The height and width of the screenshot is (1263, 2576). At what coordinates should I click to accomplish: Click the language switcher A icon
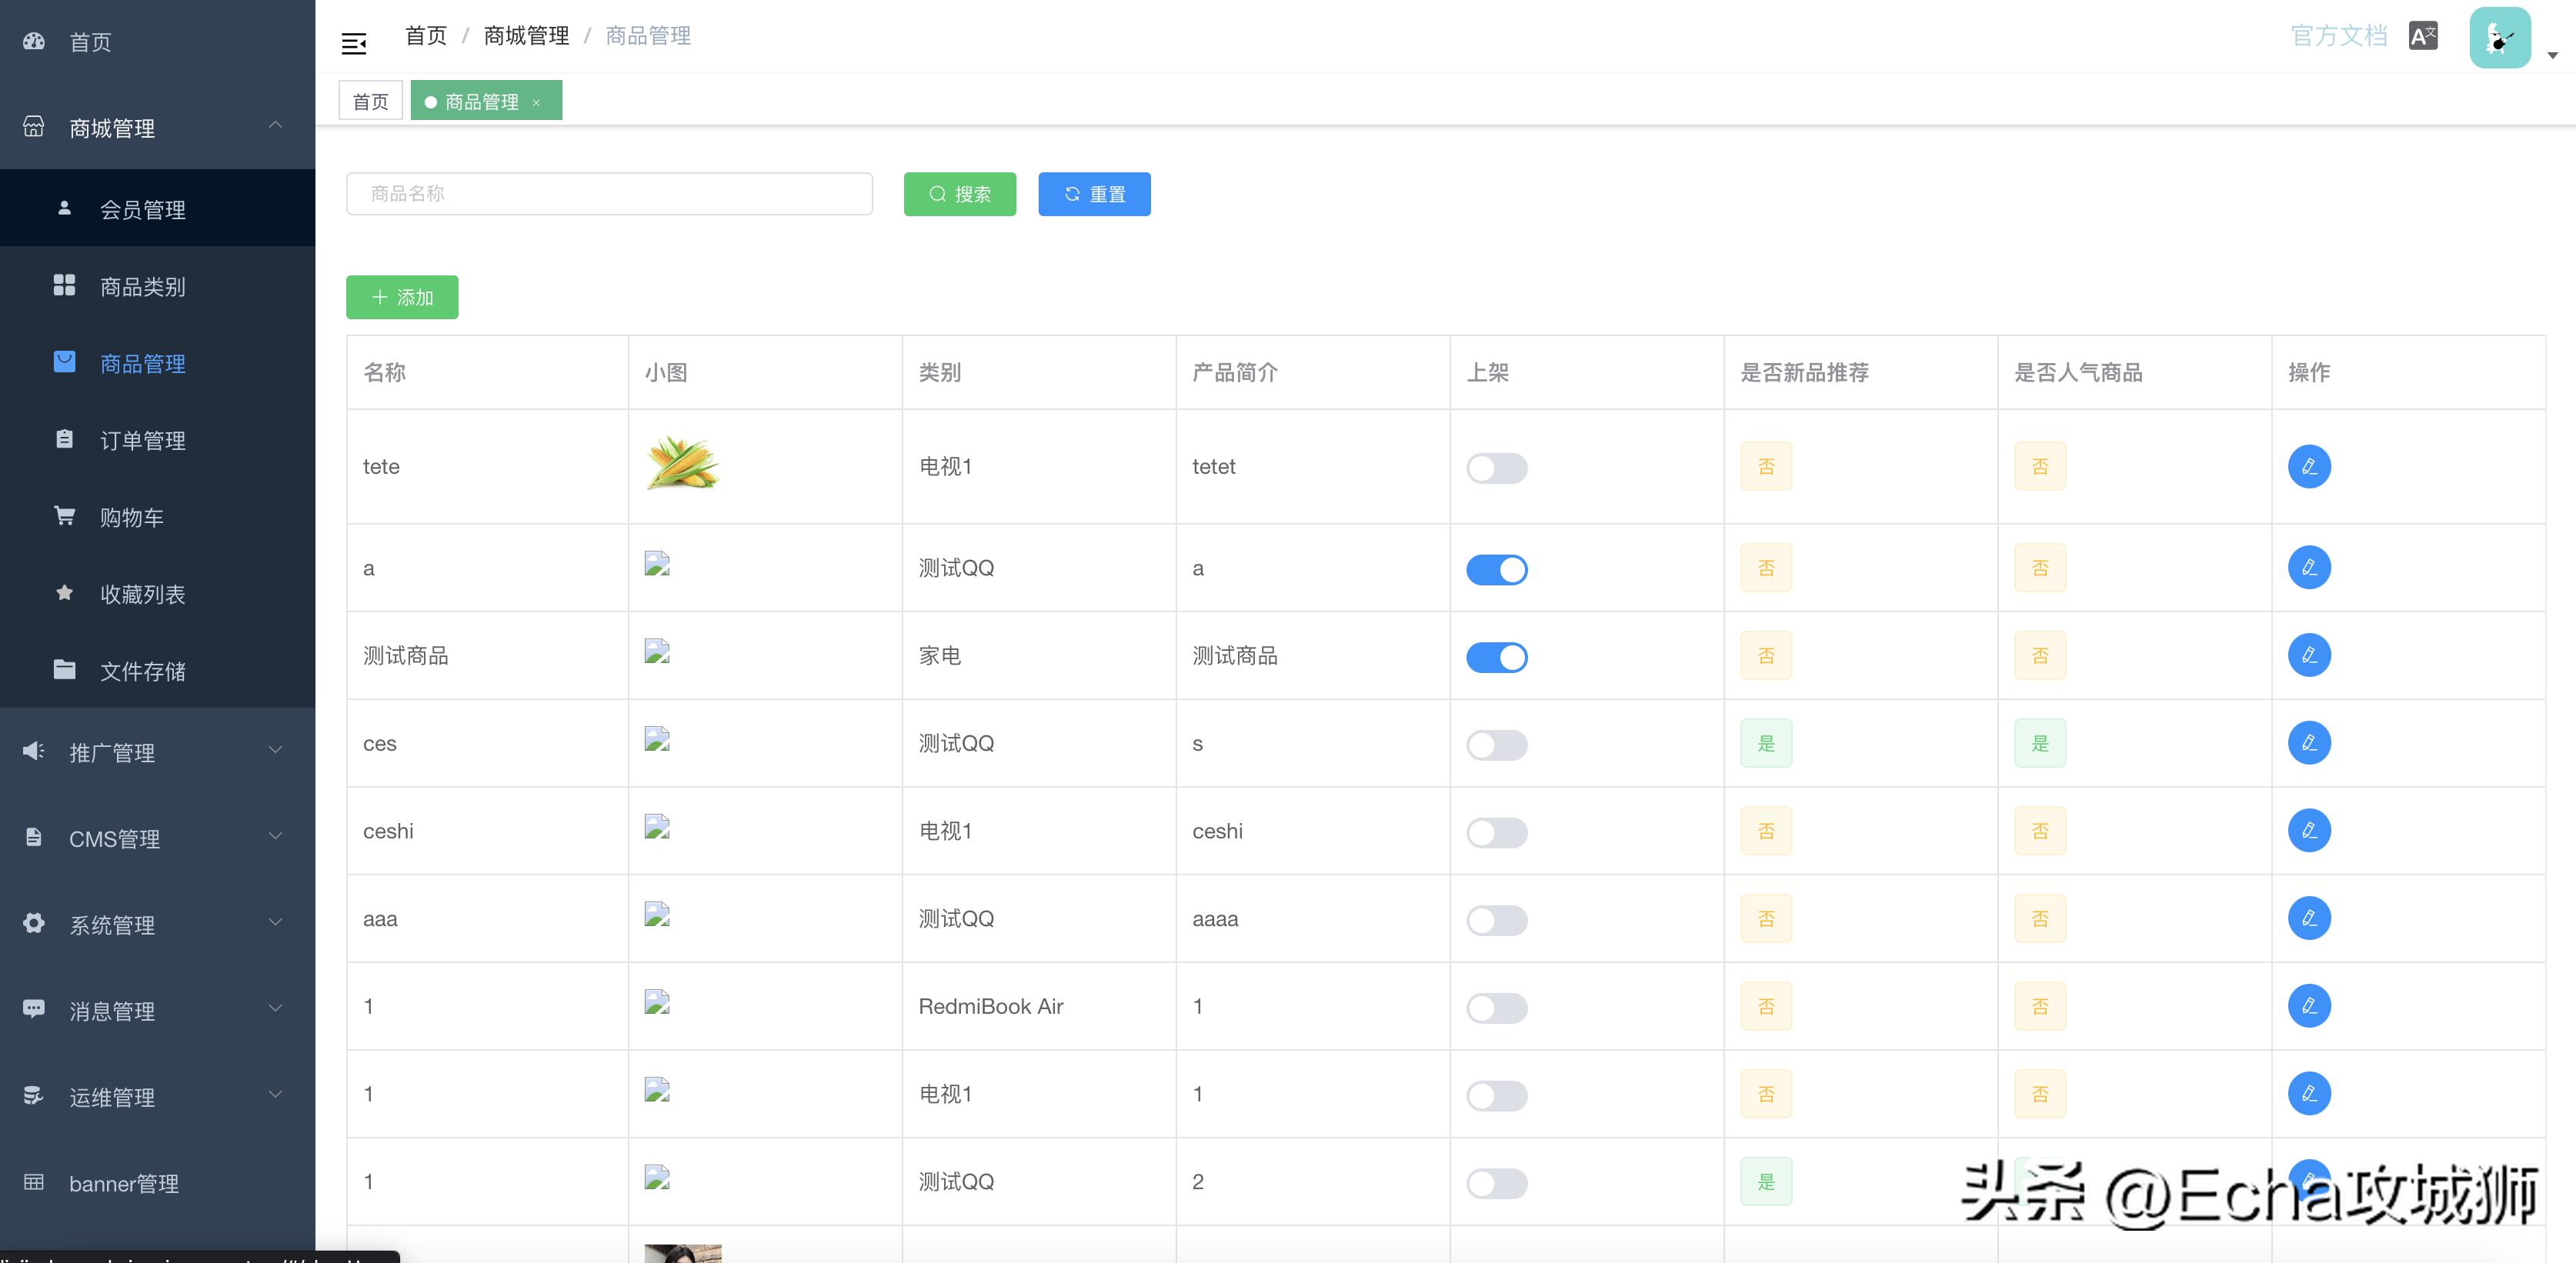tap(2423, 35)
